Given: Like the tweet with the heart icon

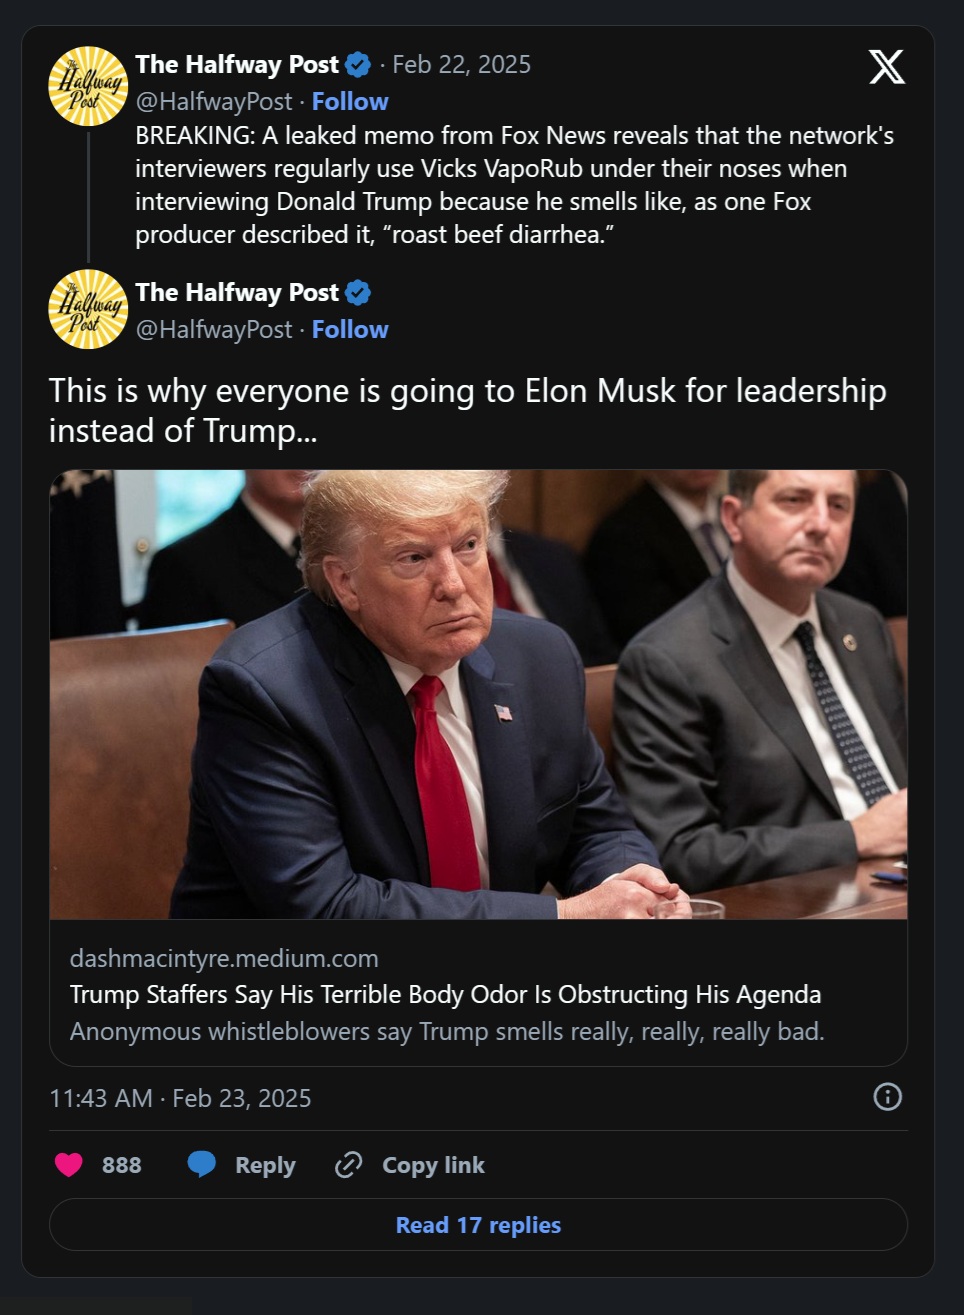Looking at the screenshot, I should pyautogui.click(x=69, y=1165).
